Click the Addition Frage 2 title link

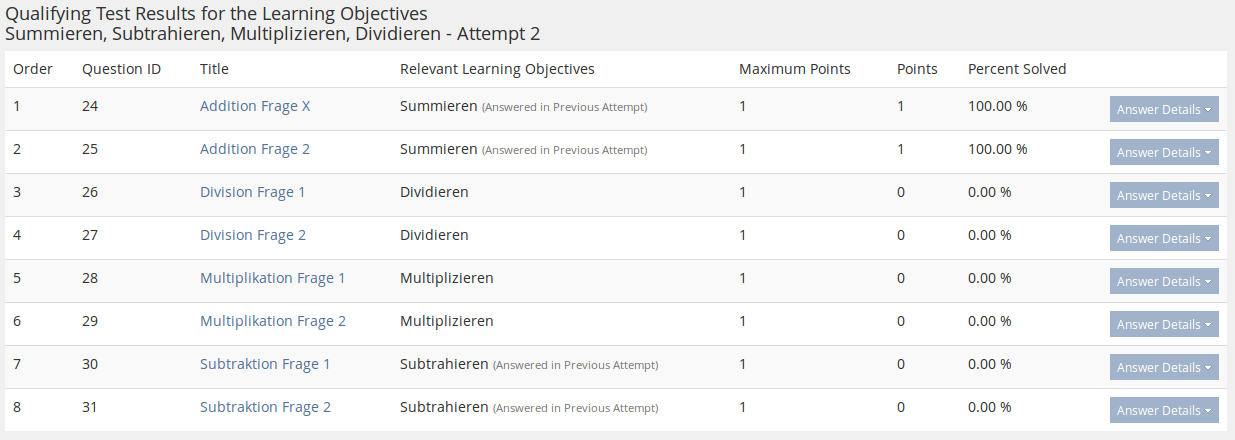pyautogui.click(x=255, y=149)
